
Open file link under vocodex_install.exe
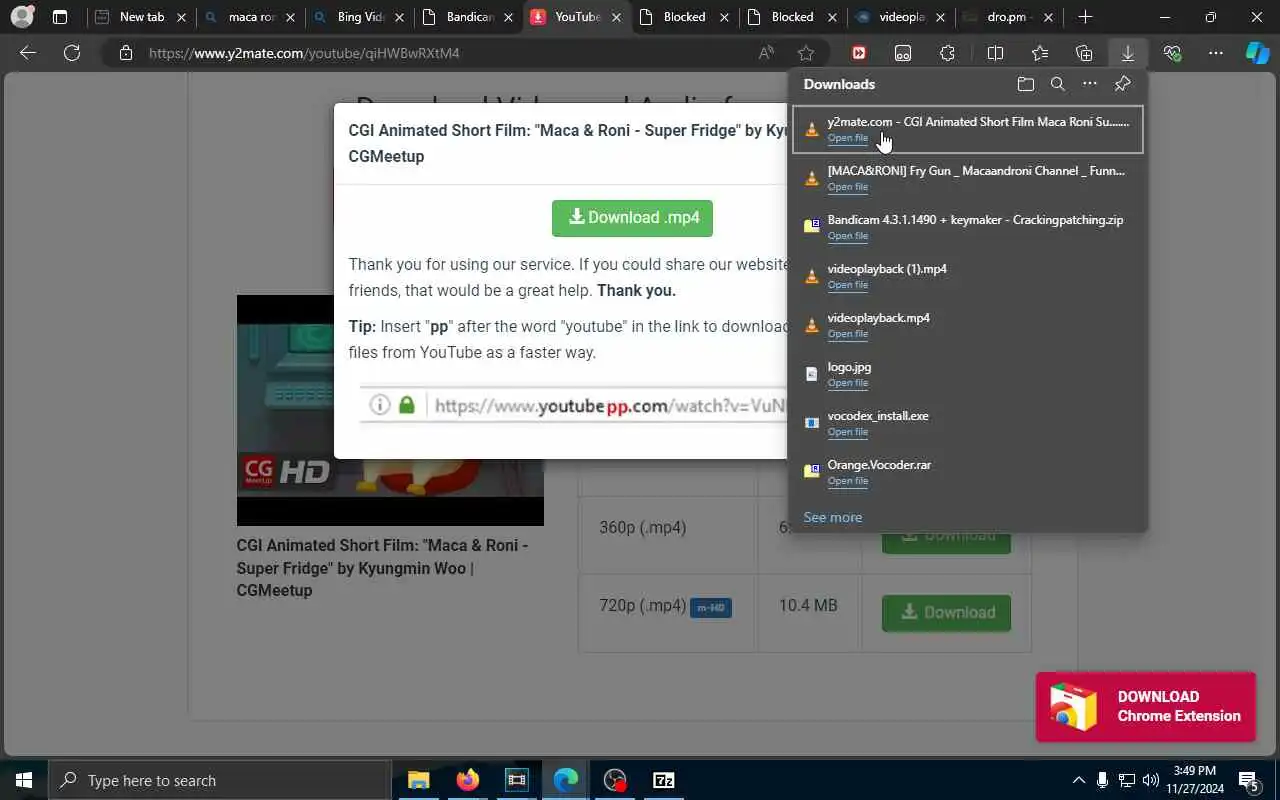point(848,432)
